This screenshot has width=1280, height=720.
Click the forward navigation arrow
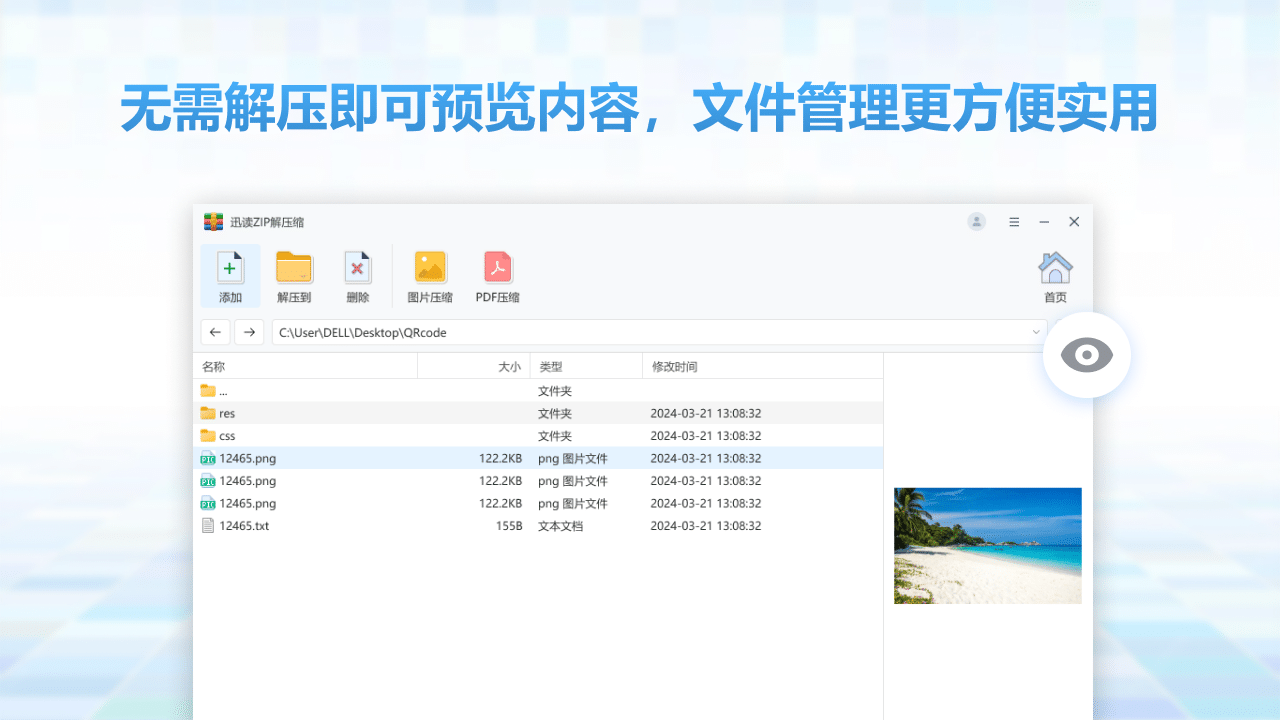[249, 332]
